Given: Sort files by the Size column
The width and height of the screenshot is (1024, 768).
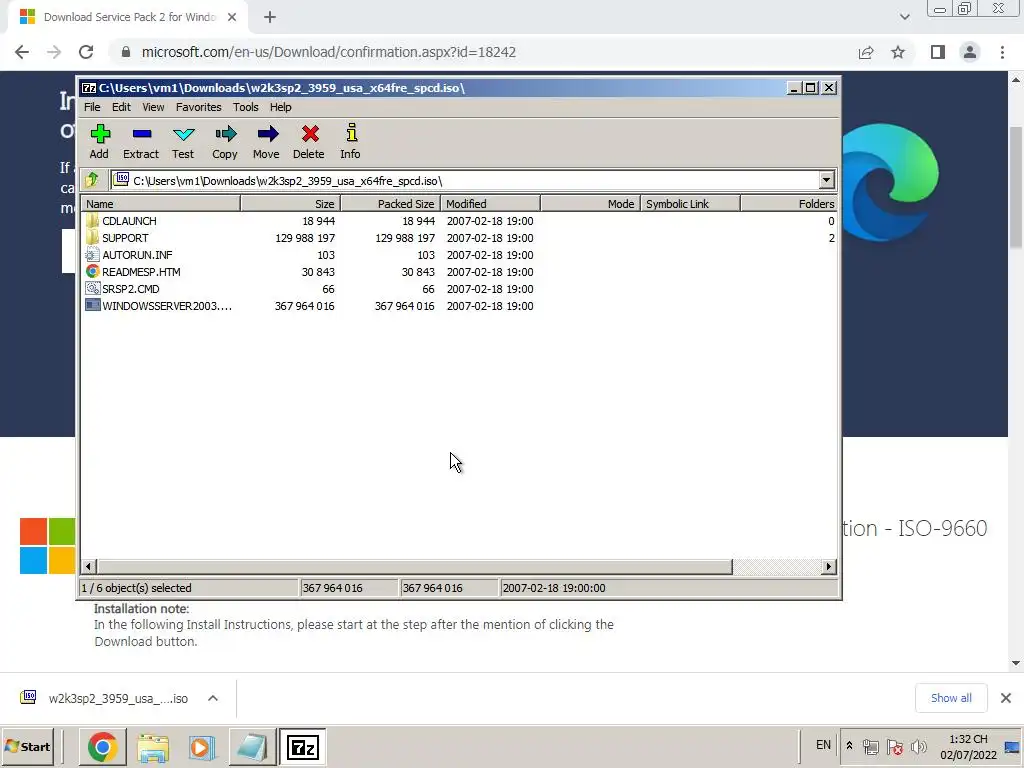Looking at the screenshot, I should pos(291,204).
